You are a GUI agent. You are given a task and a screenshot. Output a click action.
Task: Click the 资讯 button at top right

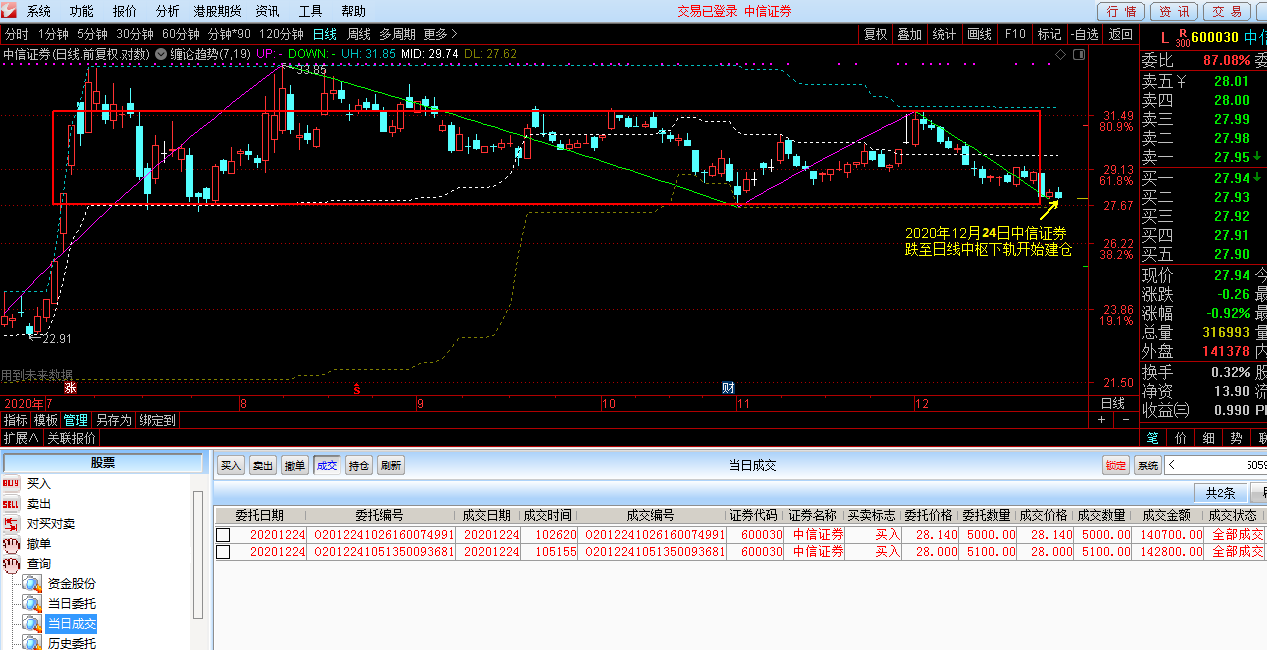pos(1174,12)
